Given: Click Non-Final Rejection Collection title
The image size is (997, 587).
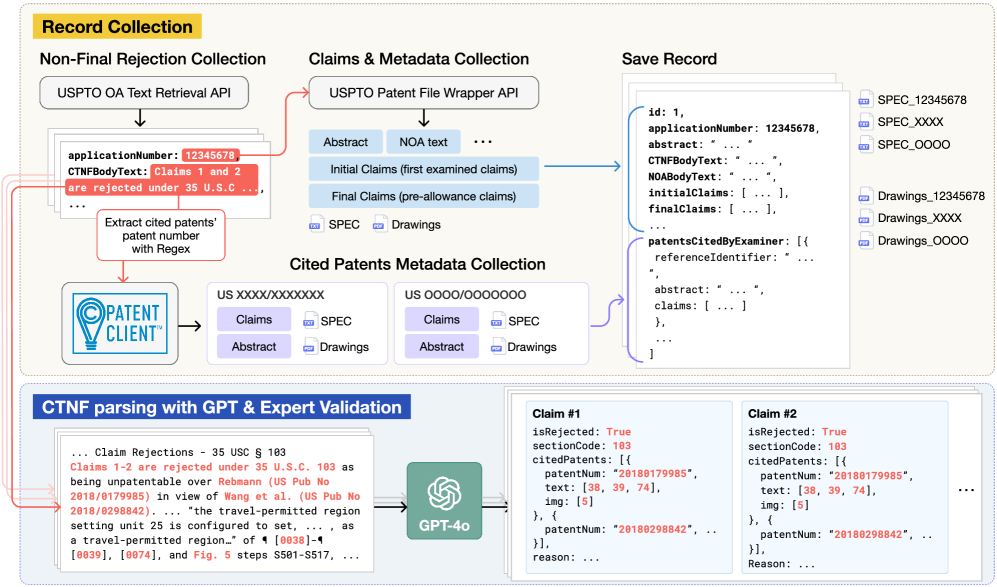Looking at the screenshot, I should click(x=153, y=59).
